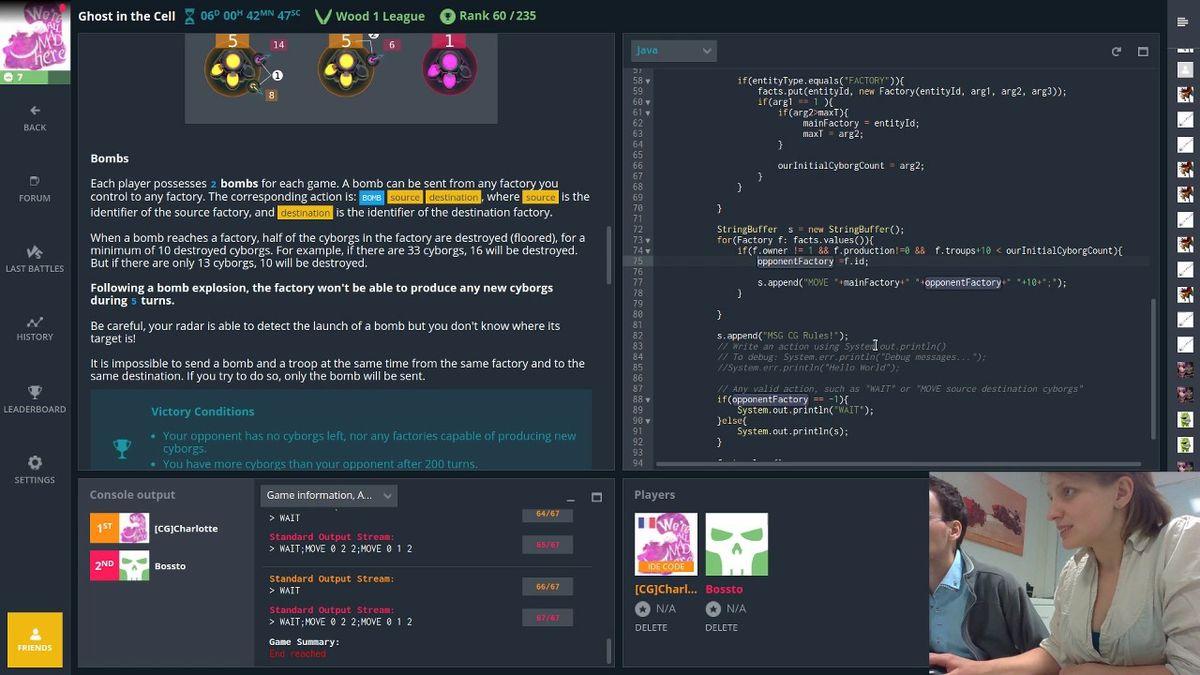This screenshot has height=675, width=1200.
Task: Maximize the code editor panel
Action: [1143, 51]
